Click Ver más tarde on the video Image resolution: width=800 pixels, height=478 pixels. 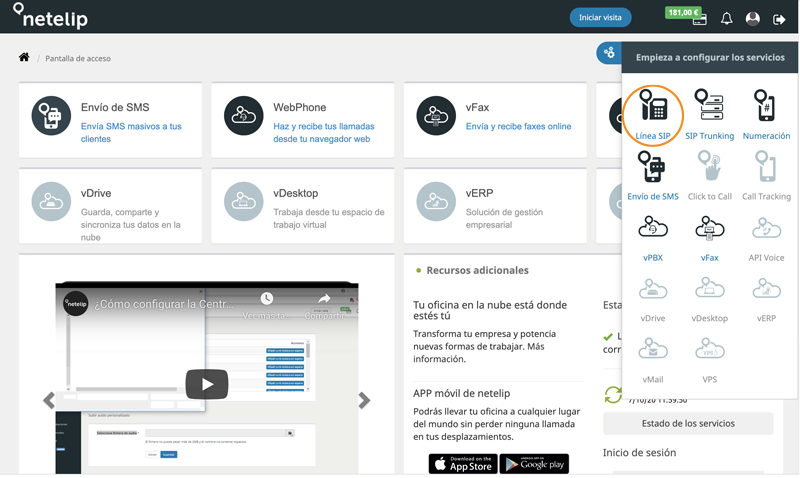click(x=266, y=306)
